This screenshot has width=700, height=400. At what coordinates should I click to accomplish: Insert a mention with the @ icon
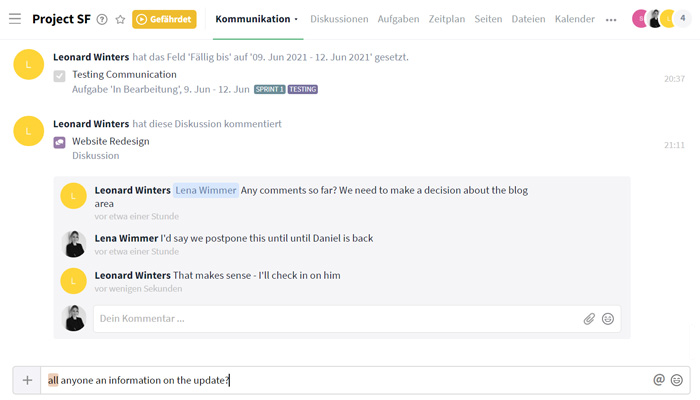tap(659, 380)
